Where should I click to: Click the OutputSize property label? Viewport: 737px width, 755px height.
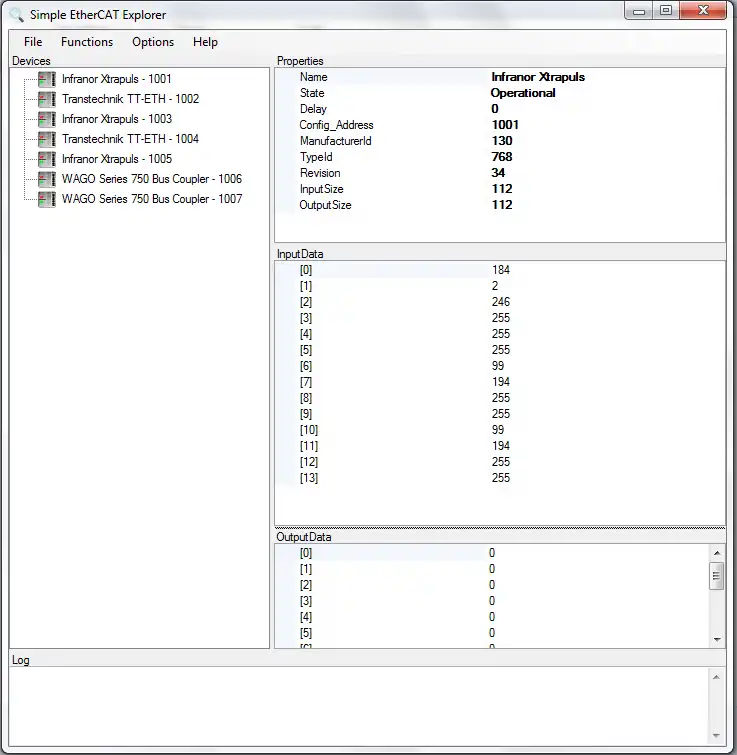325,205
